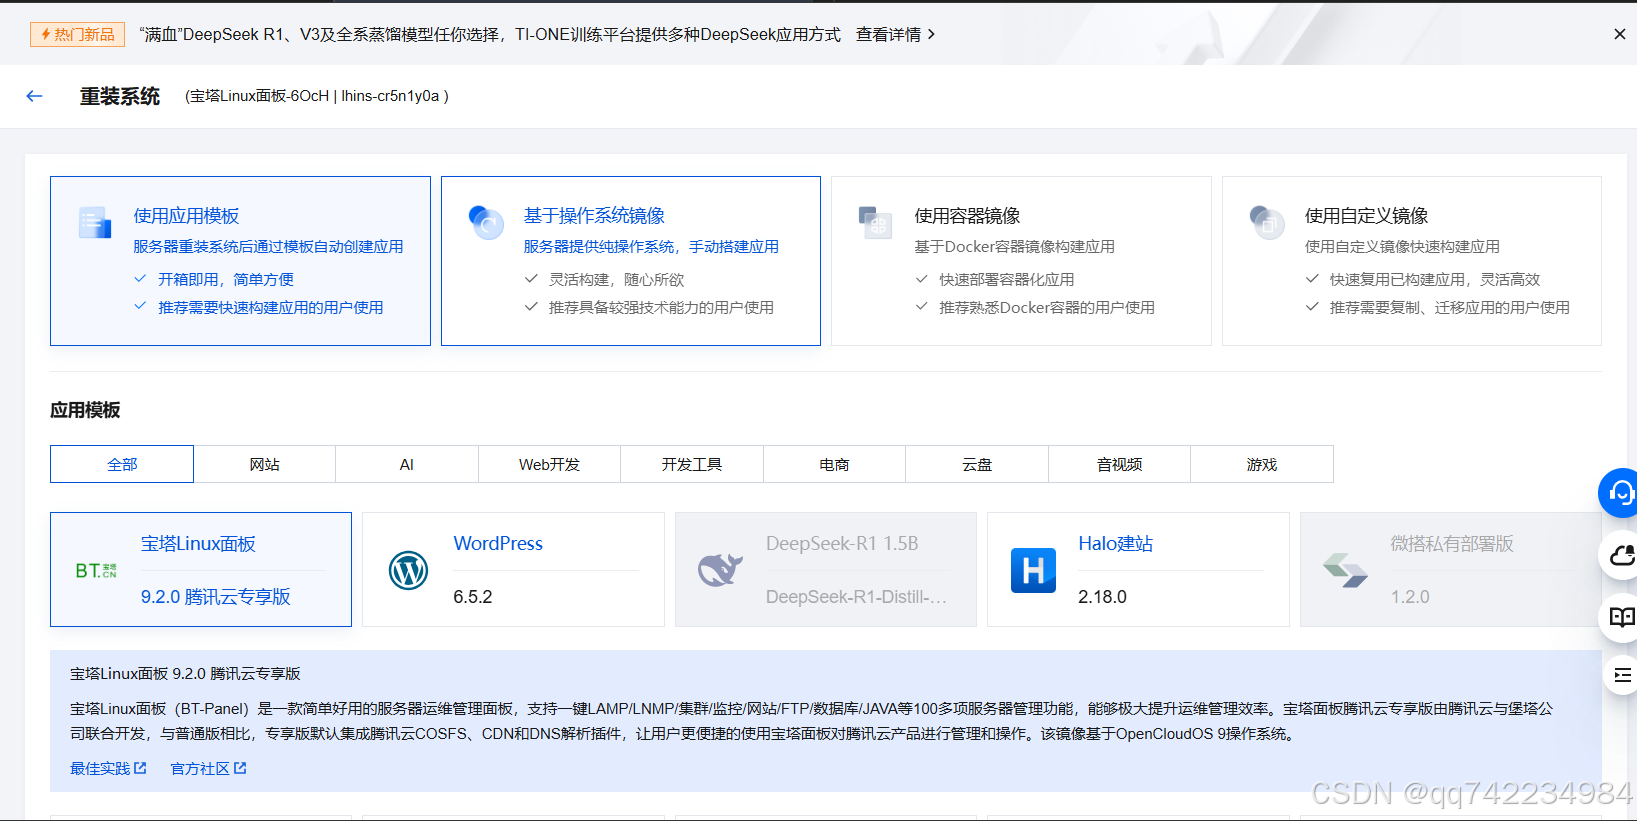Select the 使用自定义镜像 option card
Screen dimensions: 1637x821
pyautogui.click(x=1412, y=261)
